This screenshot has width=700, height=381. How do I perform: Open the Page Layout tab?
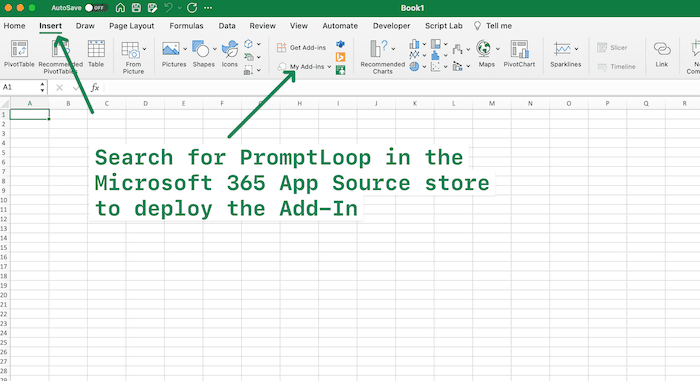(x=132, y=26)
